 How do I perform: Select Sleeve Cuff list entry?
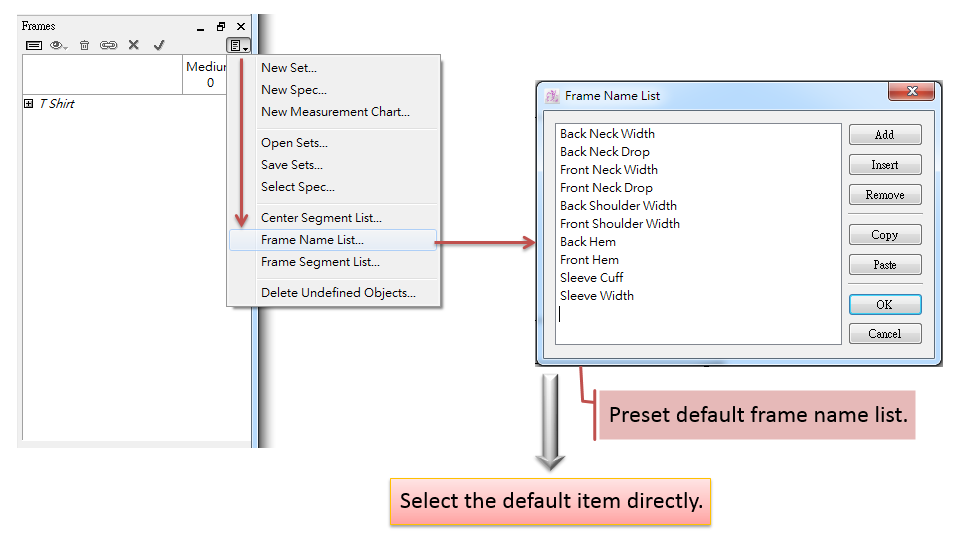[591, 278]
